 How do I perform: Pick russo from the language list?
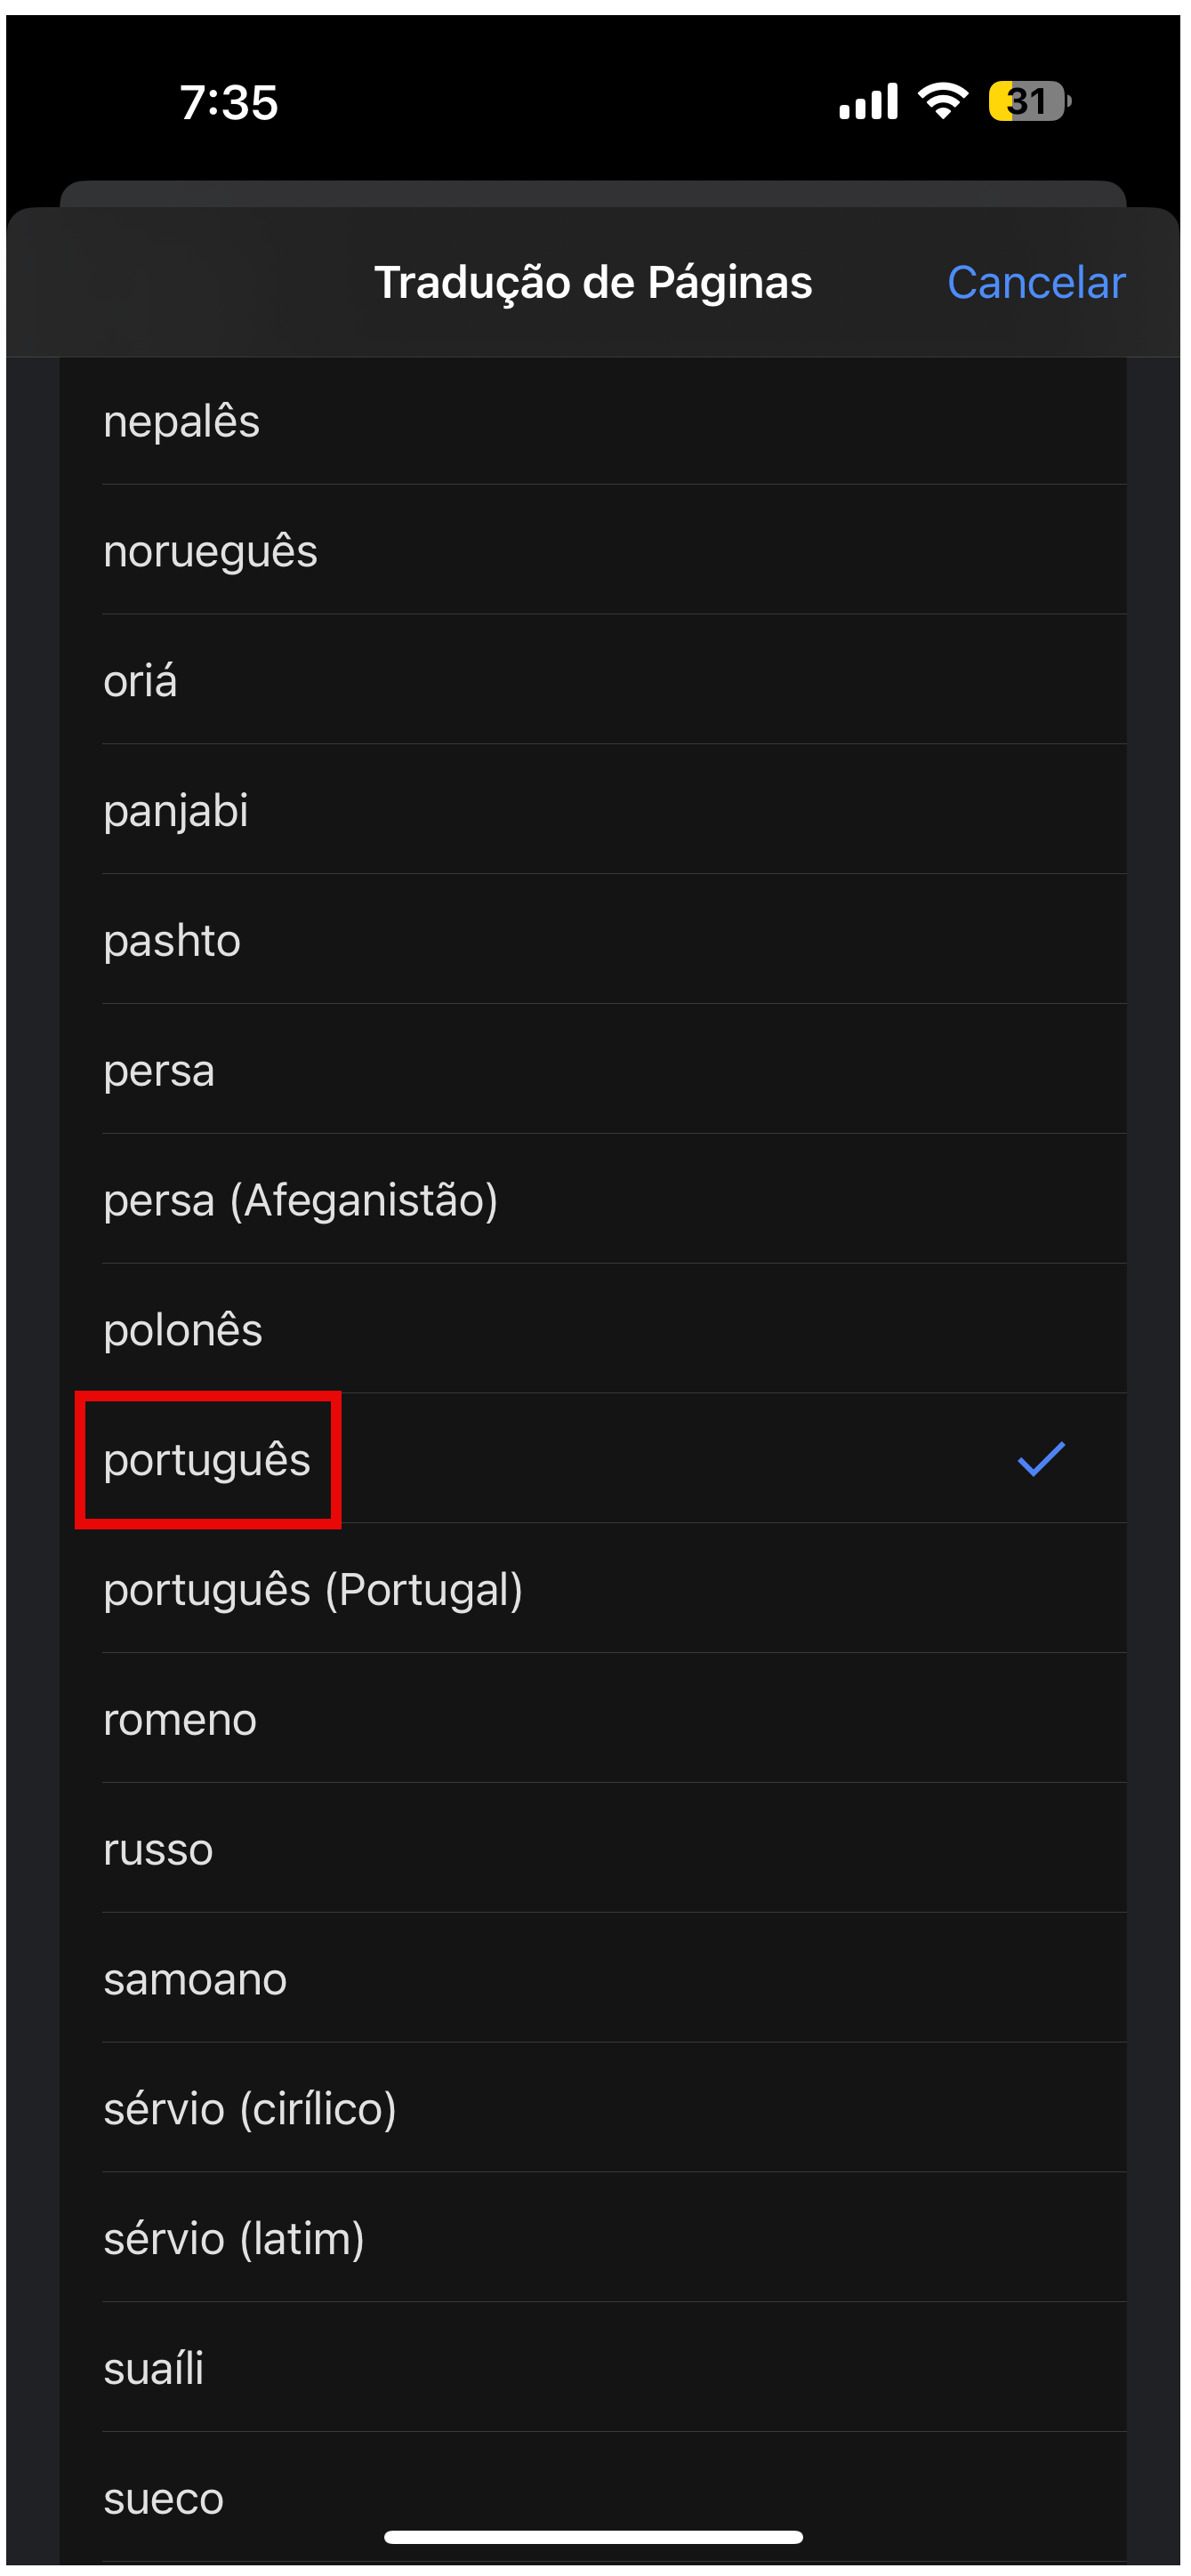(x=158, y=1850)
